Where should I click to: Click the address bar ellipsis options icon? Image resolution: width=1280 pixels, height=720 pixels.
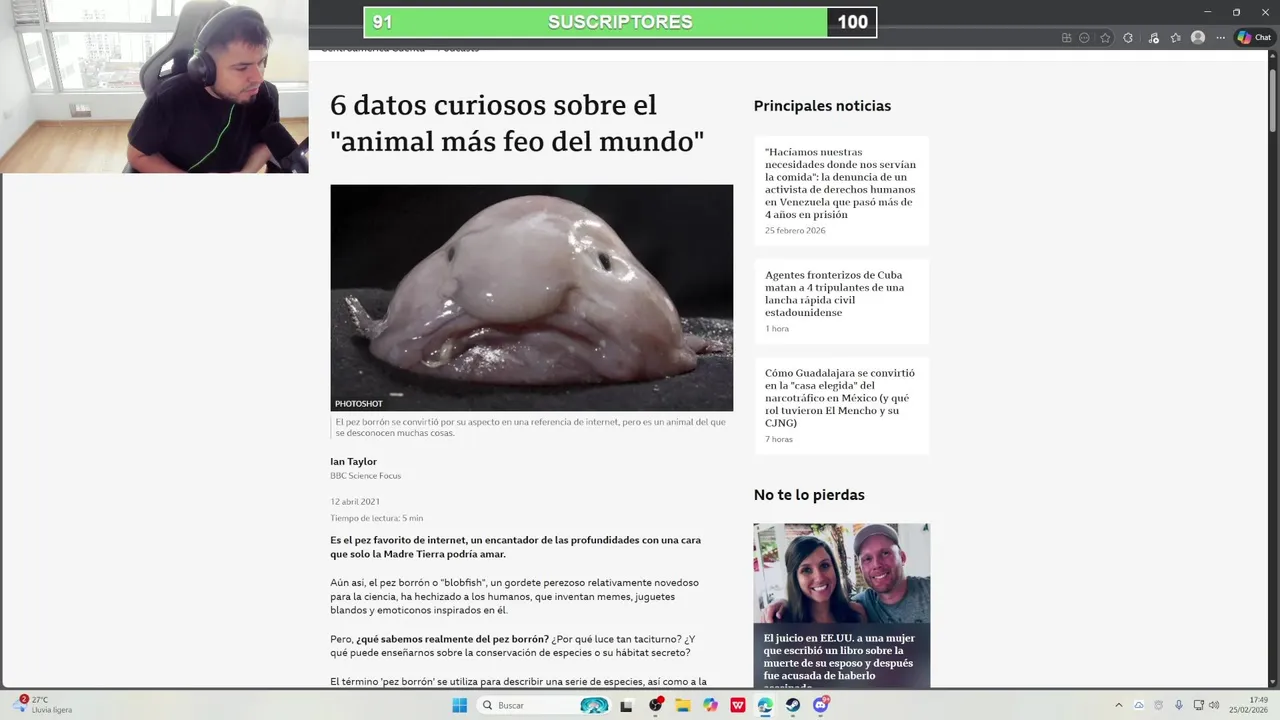point(1084,38)
